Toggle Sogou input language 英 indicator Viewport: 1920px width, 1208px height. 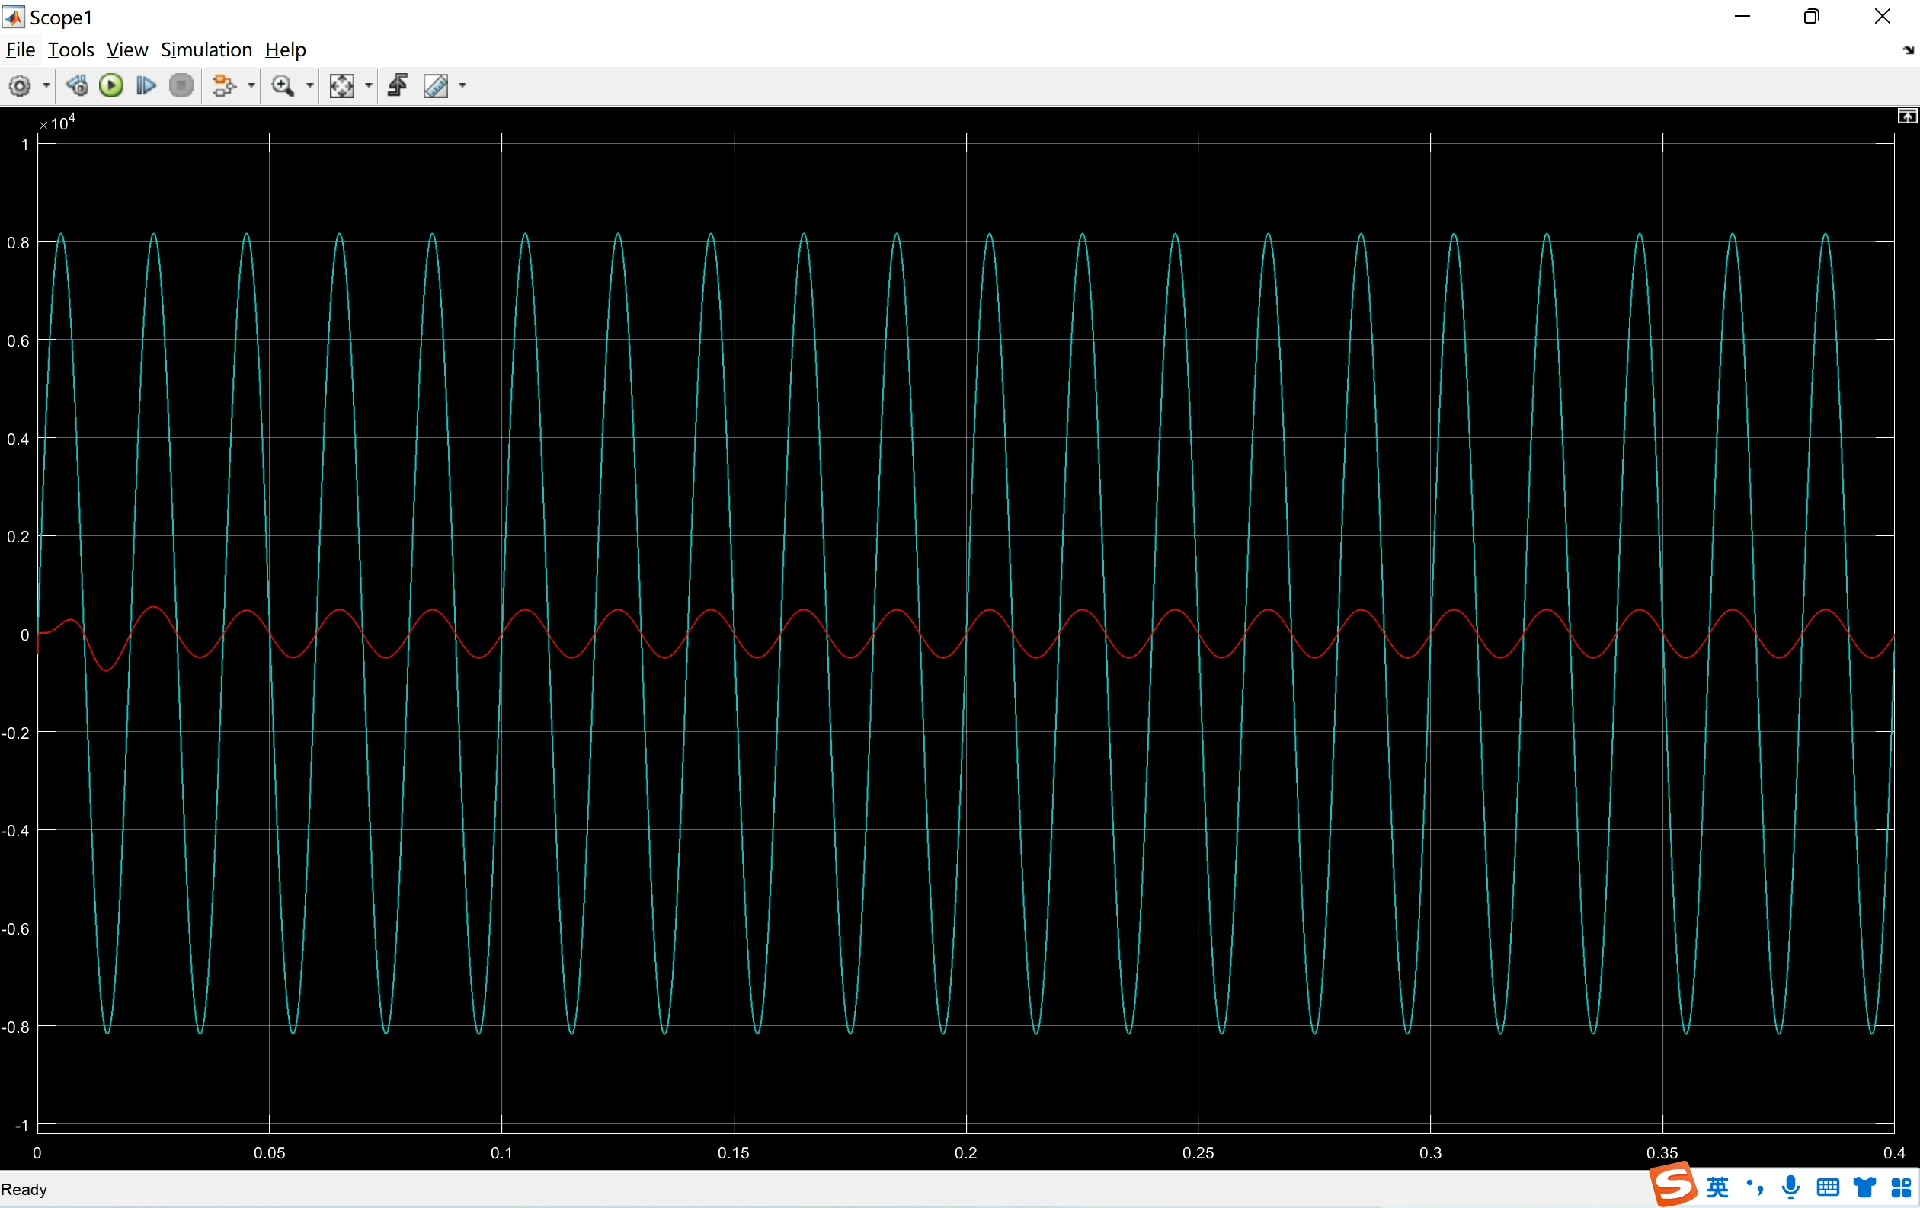click(x=1718, y=1187)
